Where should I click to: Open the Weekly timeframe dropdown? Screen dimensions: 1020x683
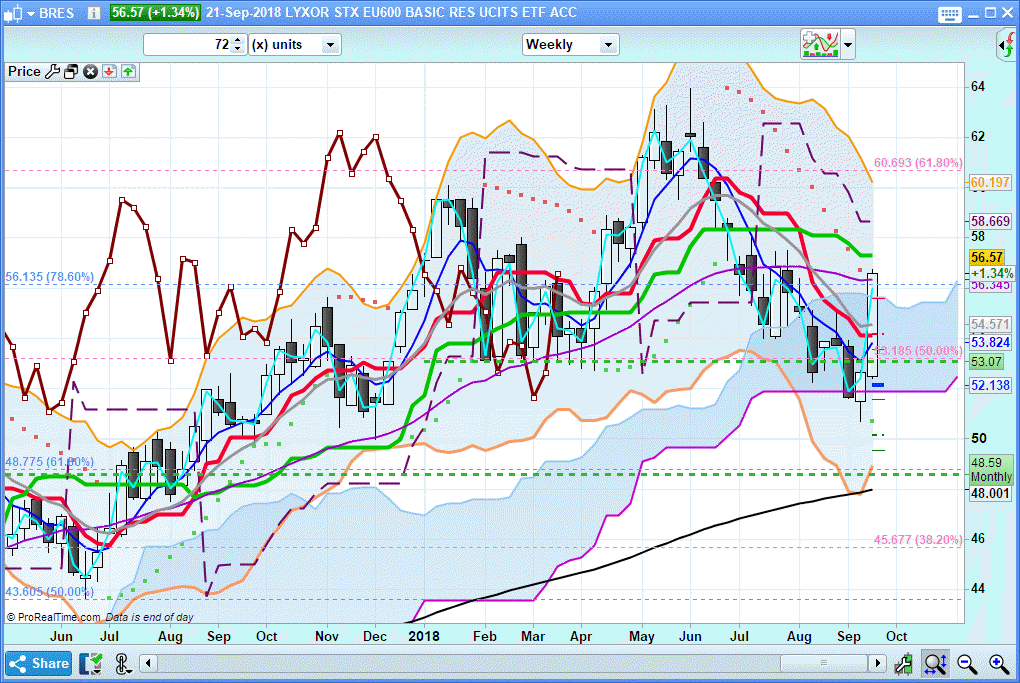coord(570,44)
